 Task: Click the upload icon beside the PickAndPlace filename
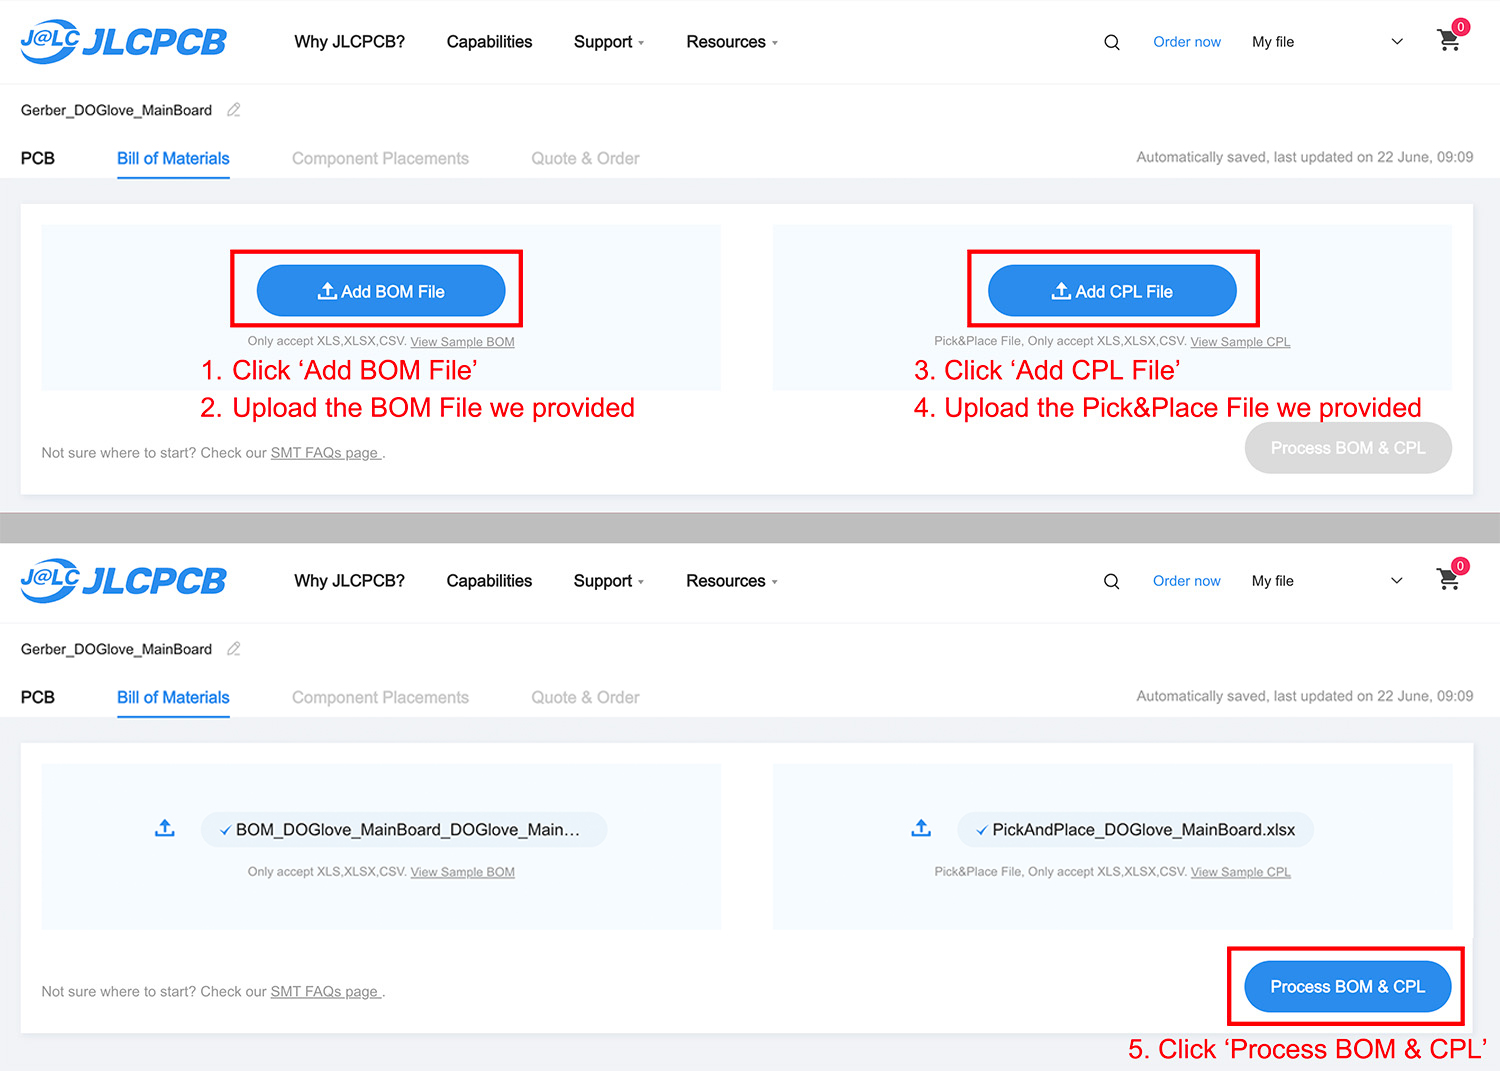click(x=921, y=828)
